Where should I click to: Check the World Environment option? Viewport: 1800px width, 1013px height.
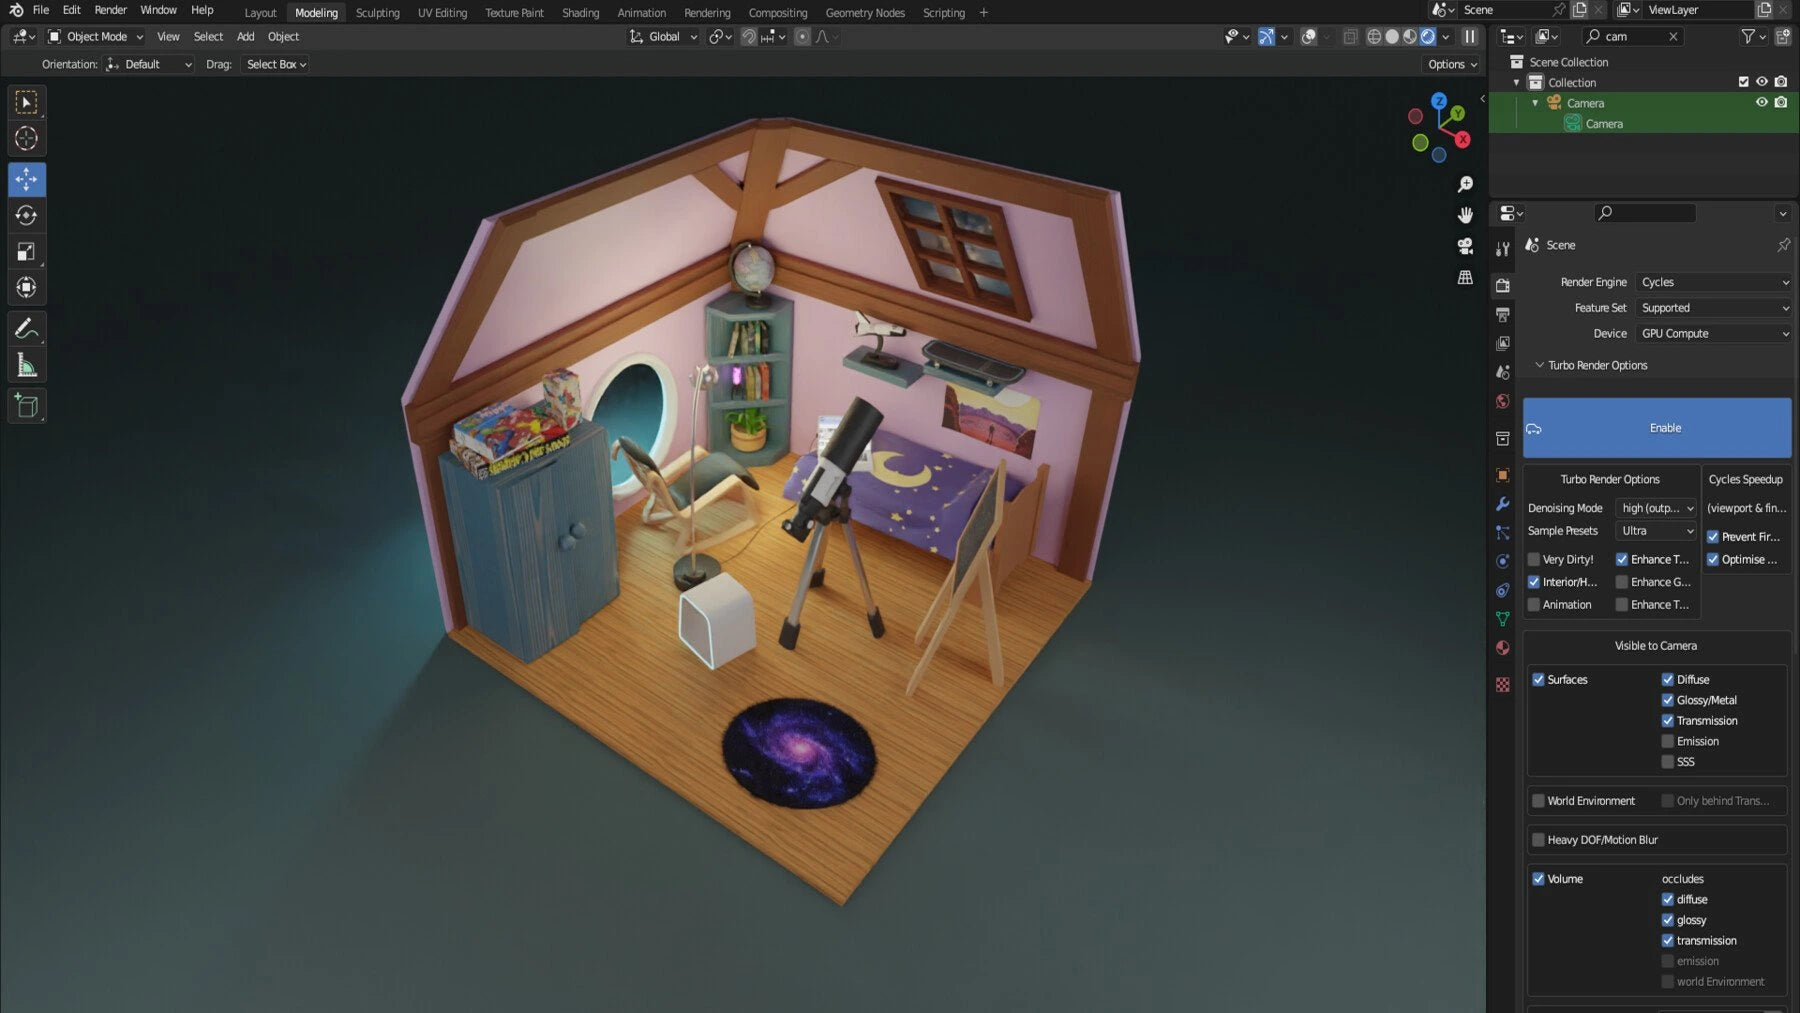(1539, 801)
